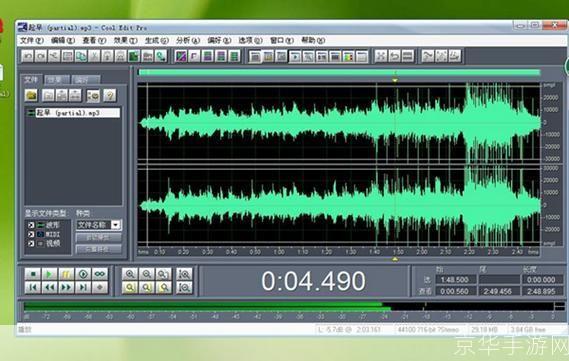Click the green phone-shaped icon in top toolbar
Image resolution: width=569 pixels, height=361 pixels.
point(161,56)
